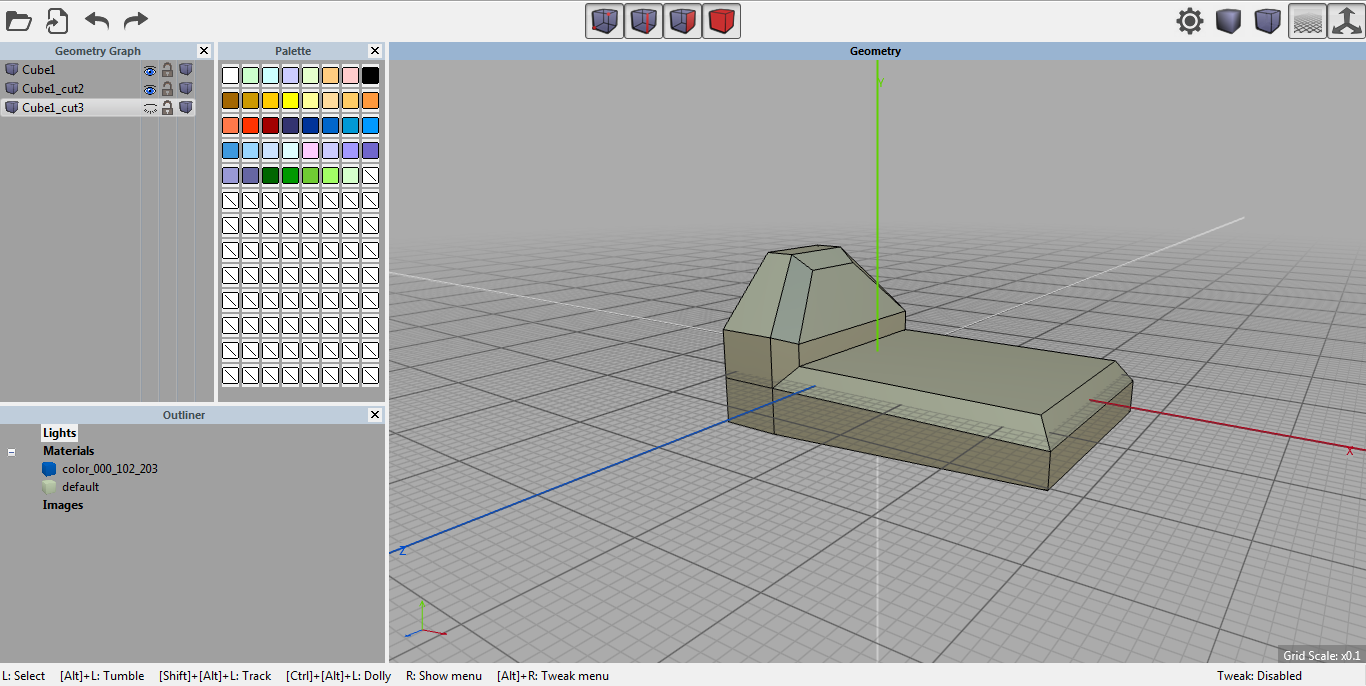Close the Palette panel

[375, 51]
